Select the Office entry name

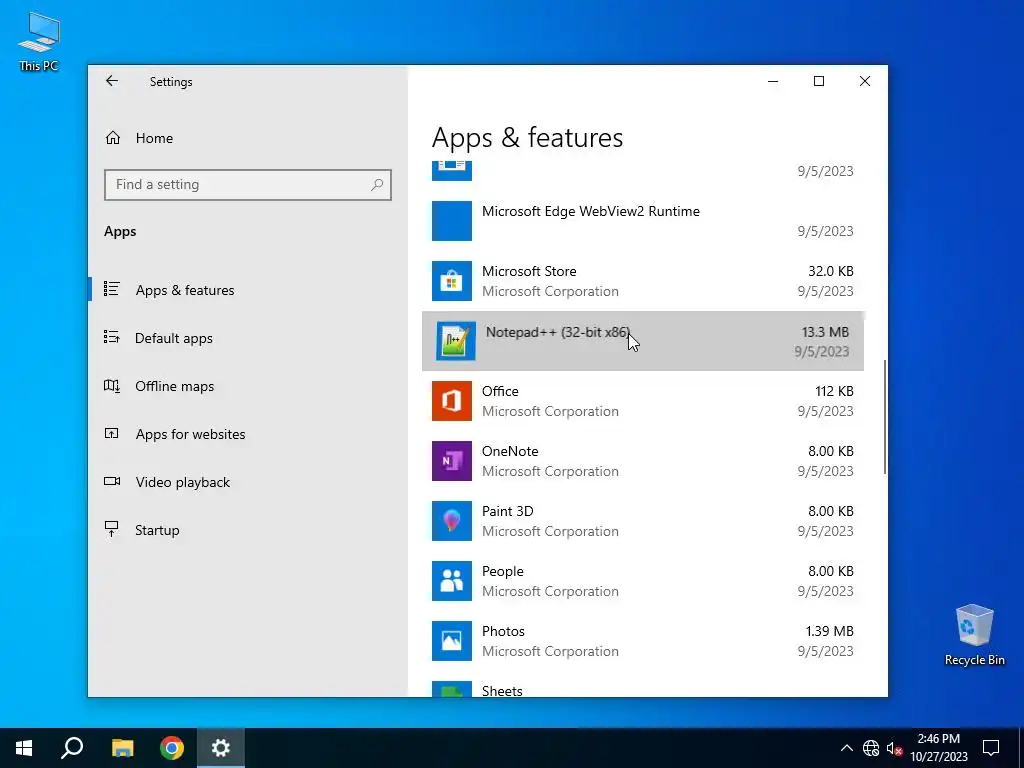(500, 391)
